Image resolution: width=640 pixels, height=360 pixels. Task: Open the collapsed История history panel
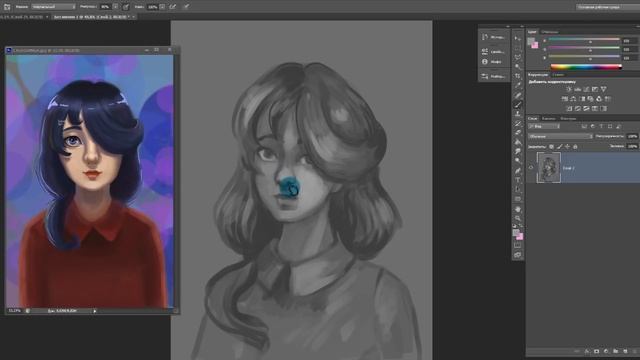pyautogui.click(x=494, y=37)
